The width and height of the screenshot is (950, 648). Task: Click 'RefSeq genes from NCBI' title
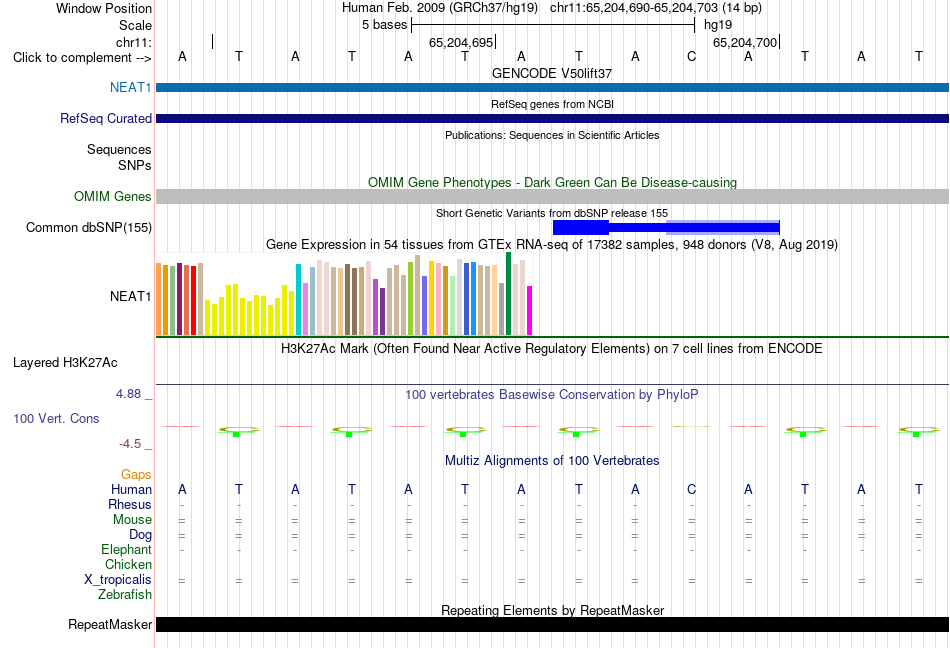point(552,104)
